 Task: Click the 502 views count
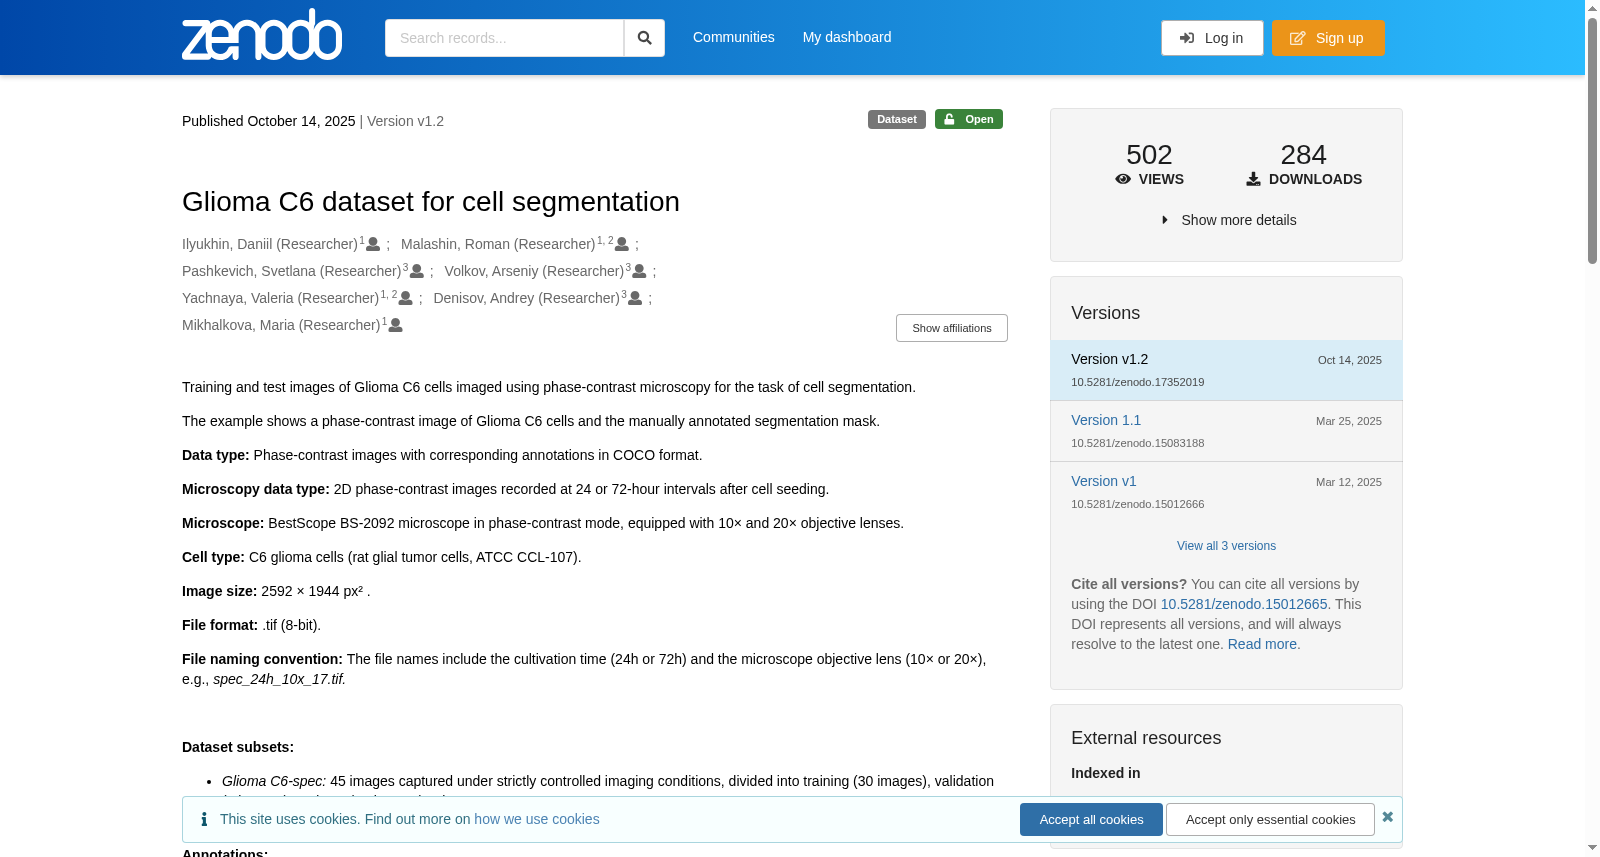point(1149,155)
